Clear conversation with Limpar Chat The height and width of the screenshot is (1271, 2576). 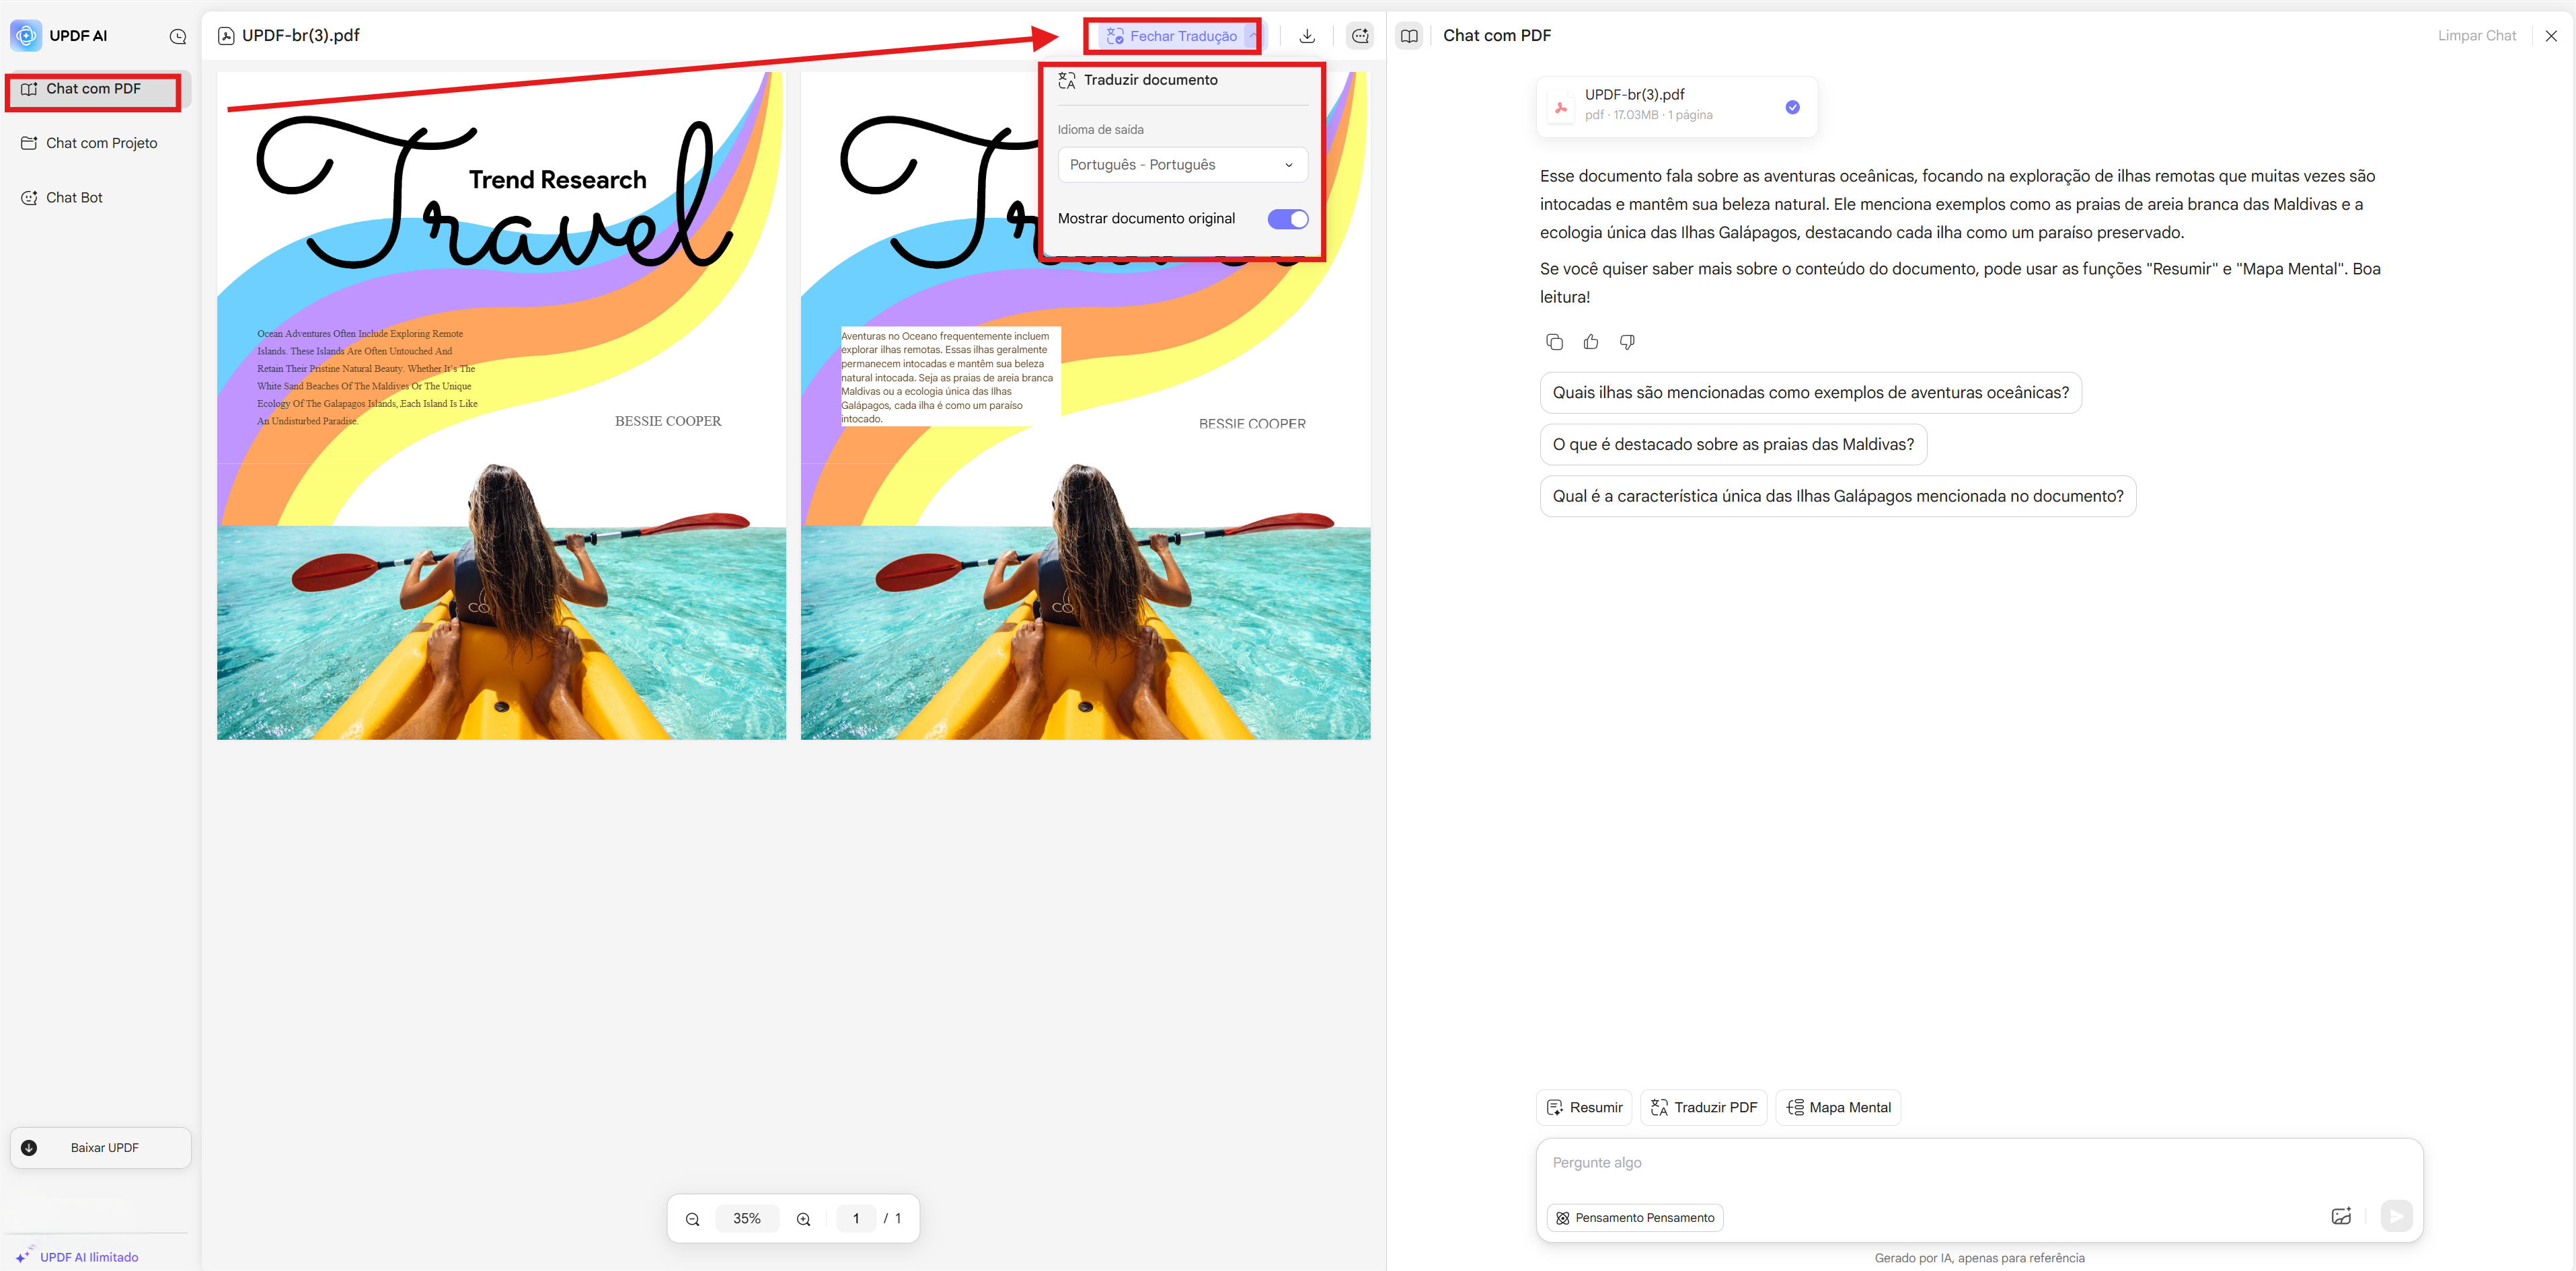pos(2477,35)
